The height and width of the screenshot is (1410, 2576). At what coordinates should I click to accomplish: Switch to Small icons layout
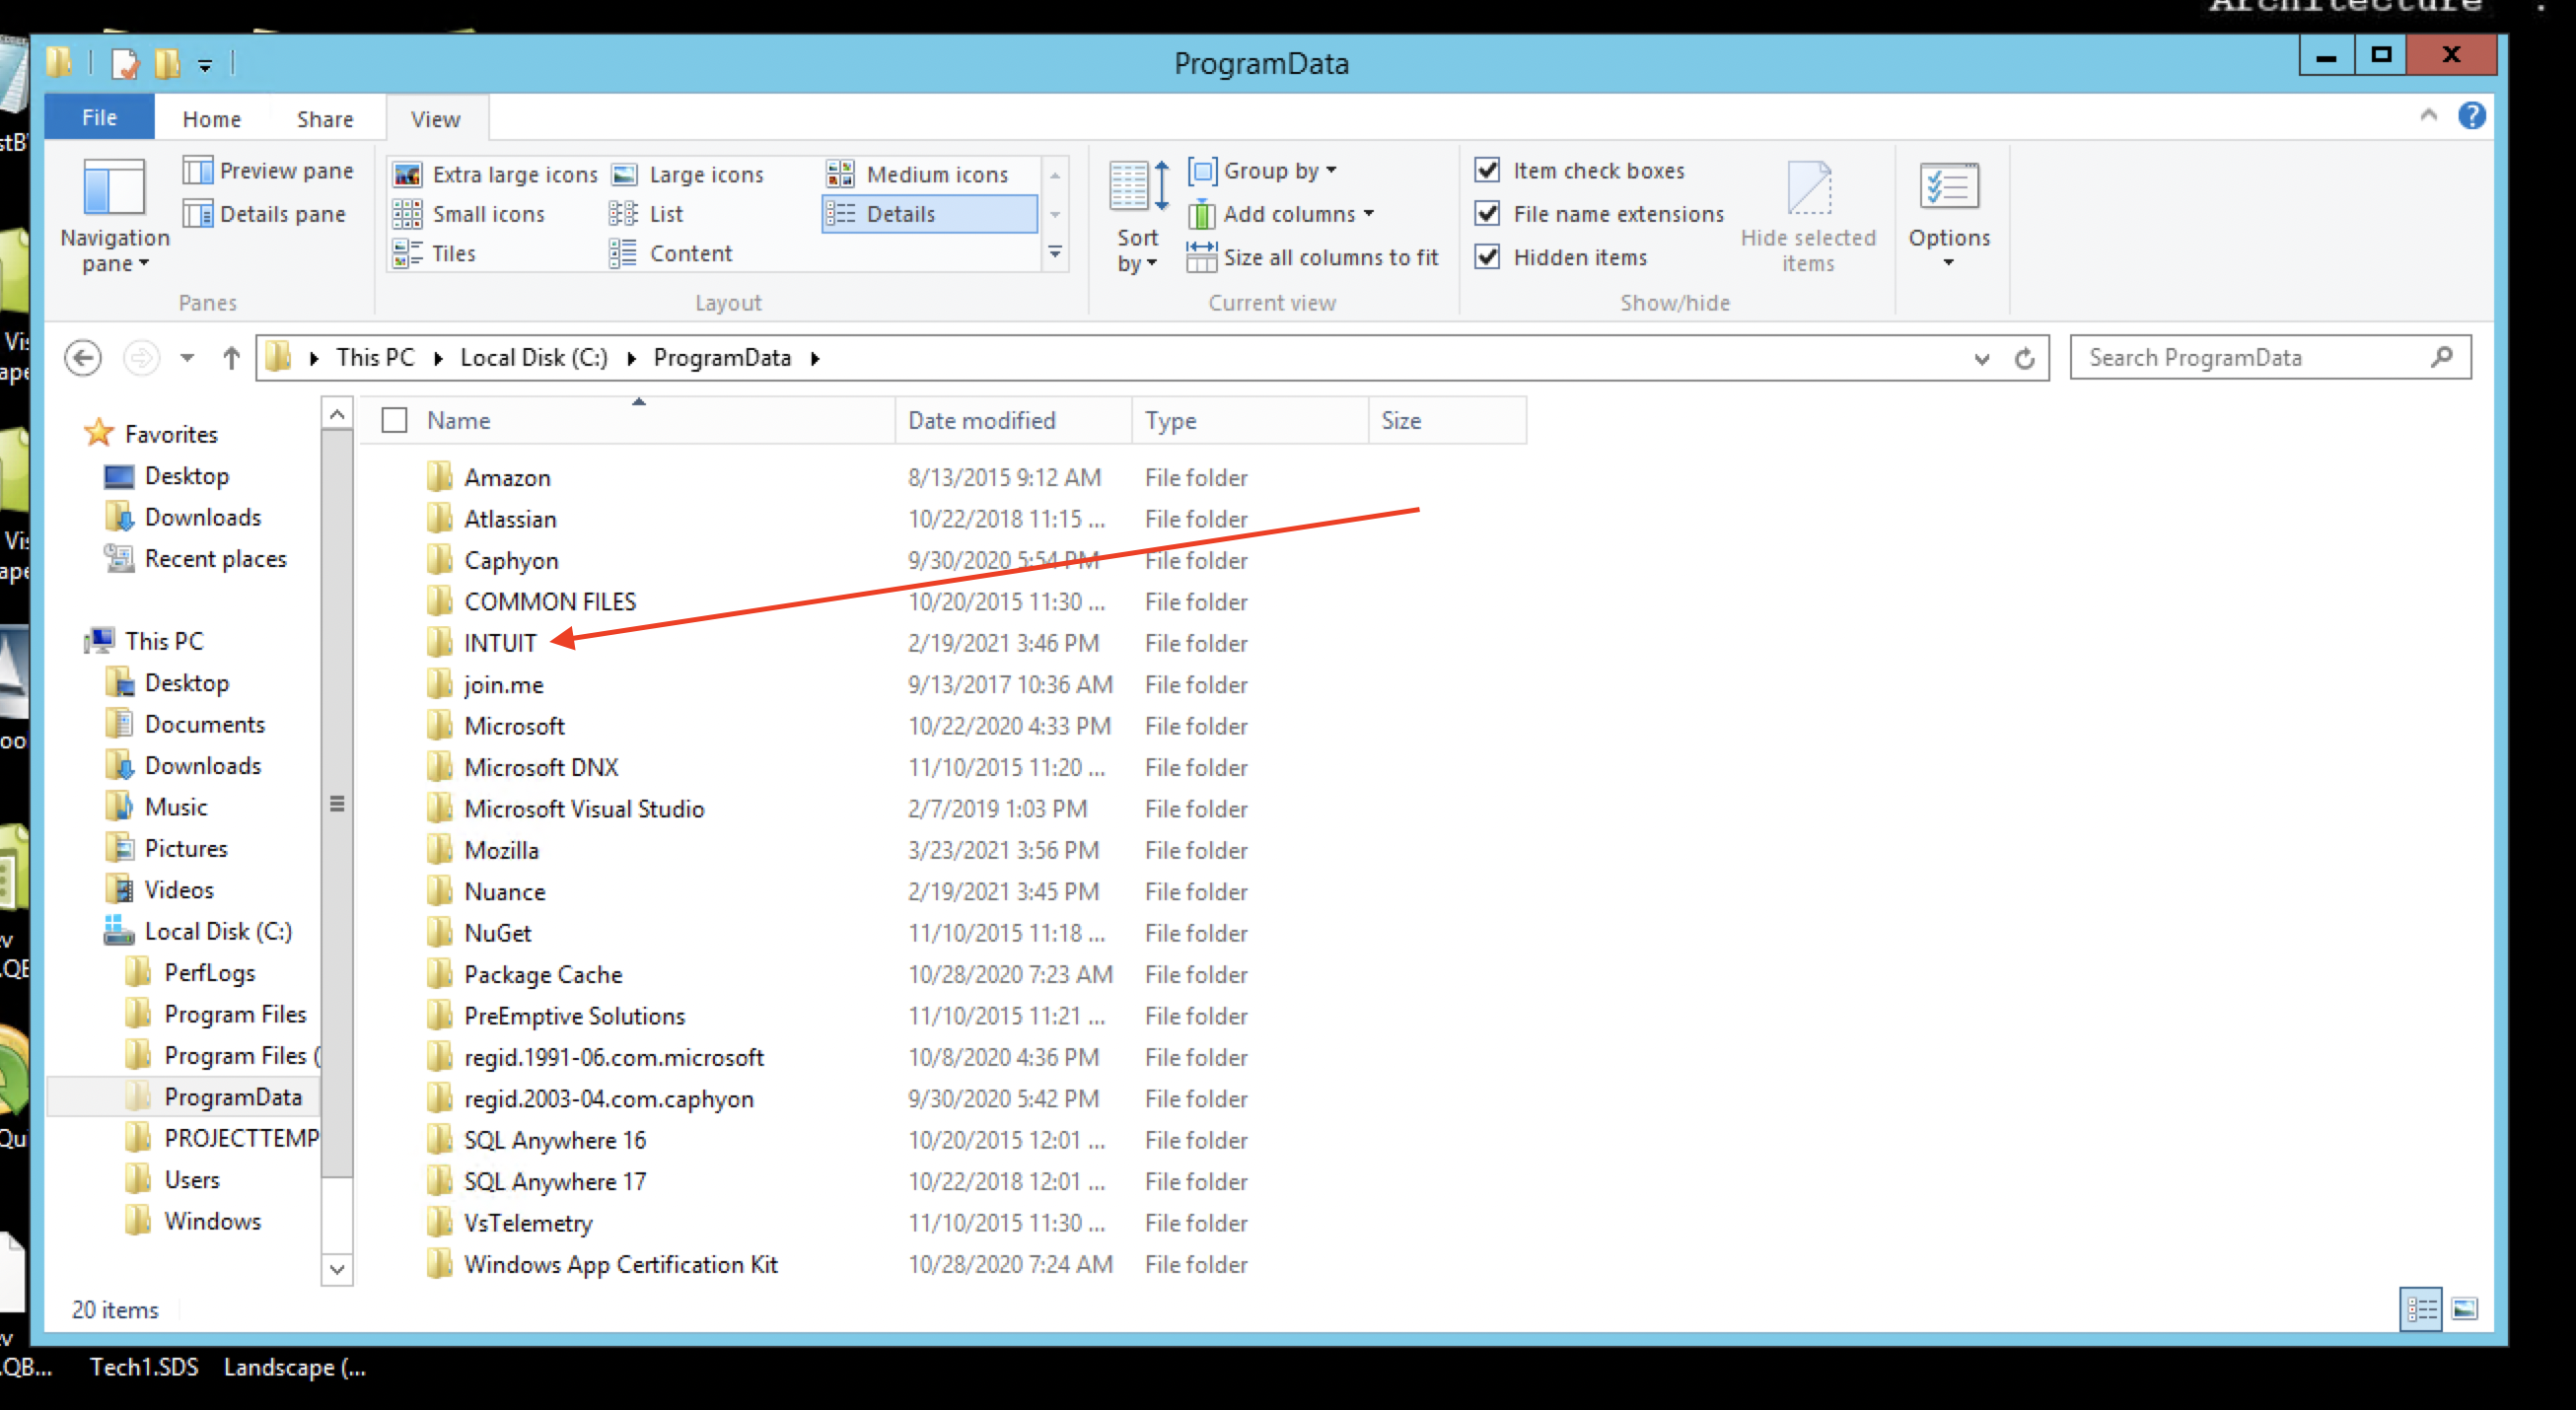click(x=469, y=214)
